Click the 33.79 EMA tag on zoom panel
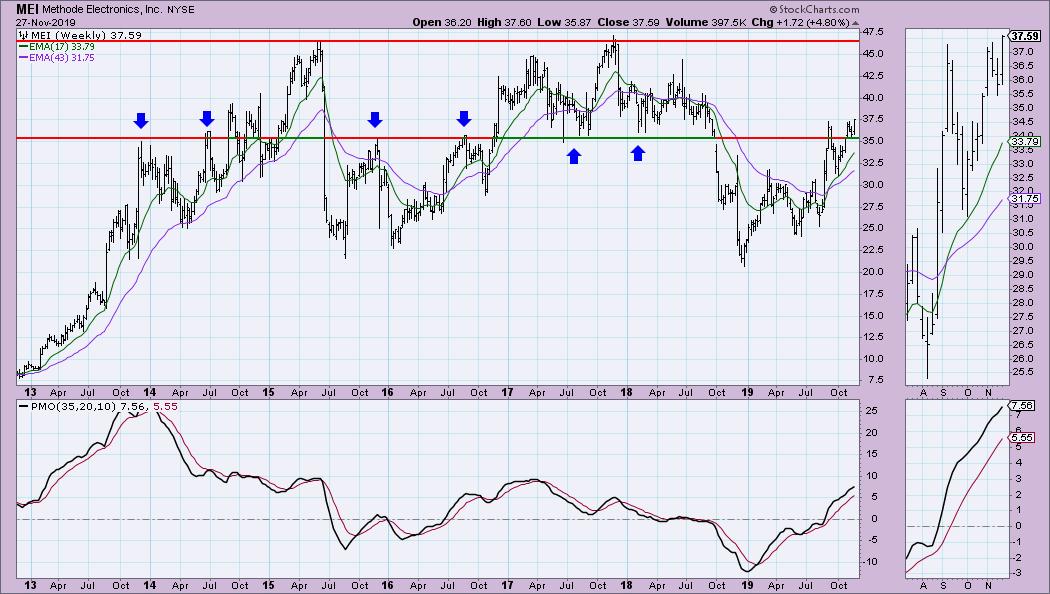Screen dimensions: 1050x594 point(1025,141)
